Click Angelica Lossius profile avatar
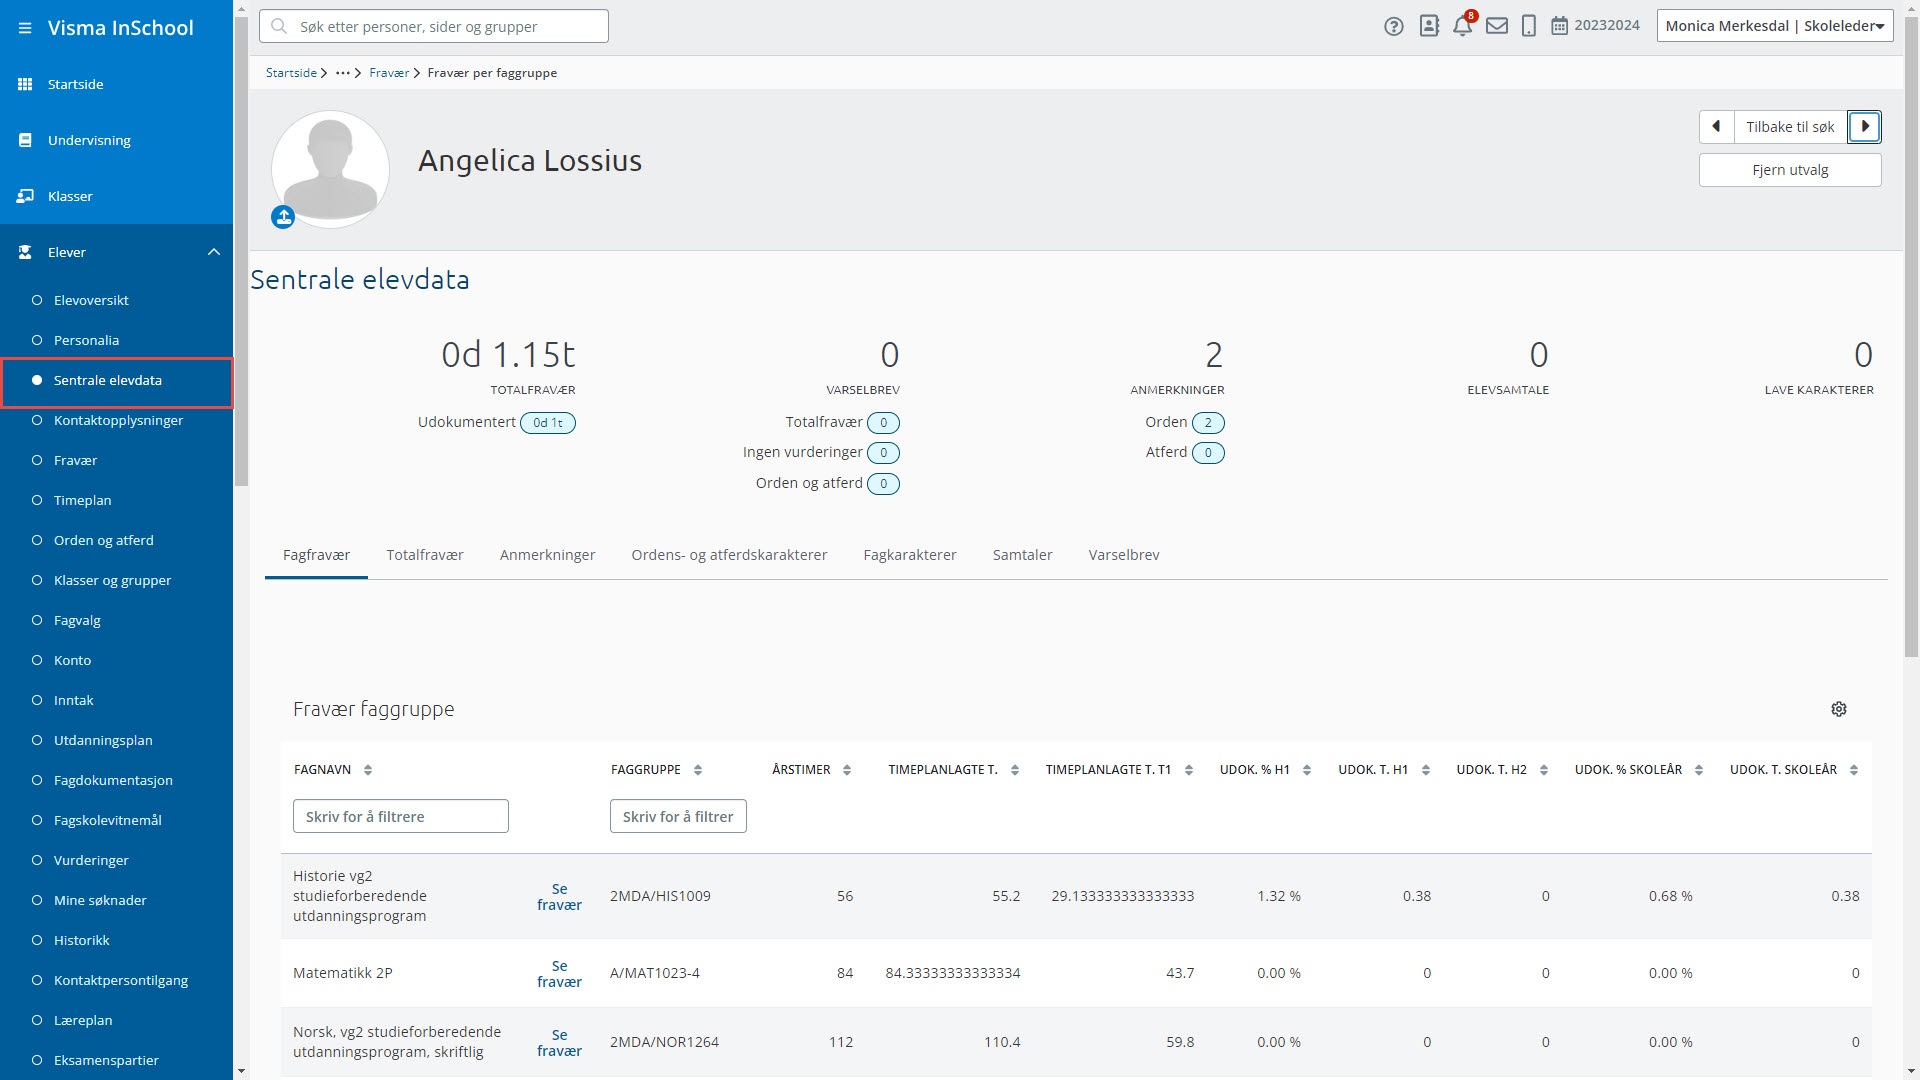 [330, 169]
